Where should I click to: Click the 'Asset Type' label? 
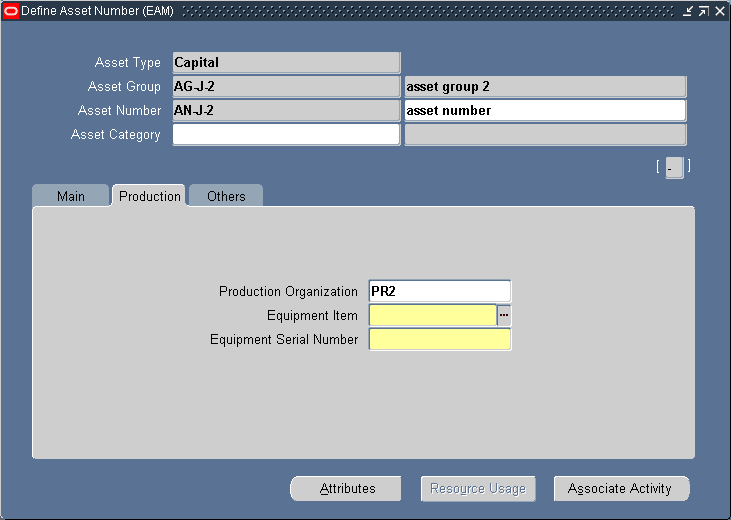click(x=128, y=62)
